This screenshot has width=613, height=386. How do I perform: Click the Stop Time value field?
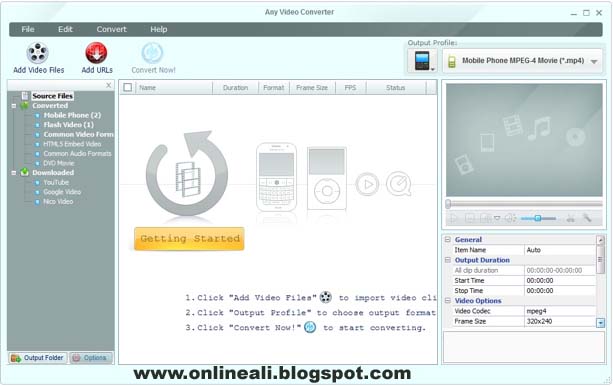pos(560,291)
